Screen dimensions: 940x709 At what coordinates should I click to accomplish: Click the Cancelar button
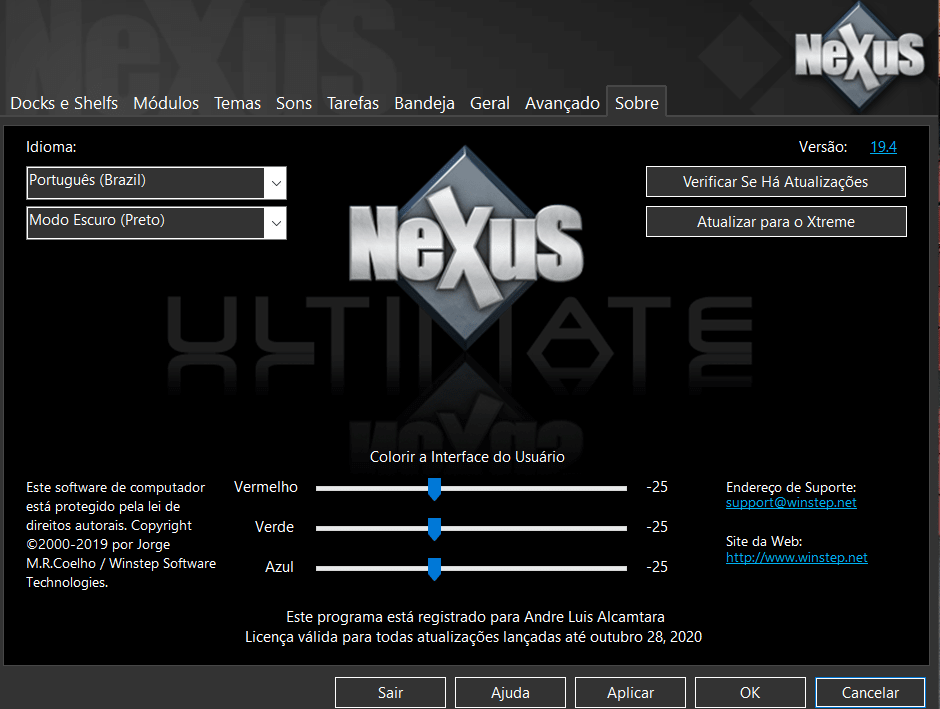[869, 692]
